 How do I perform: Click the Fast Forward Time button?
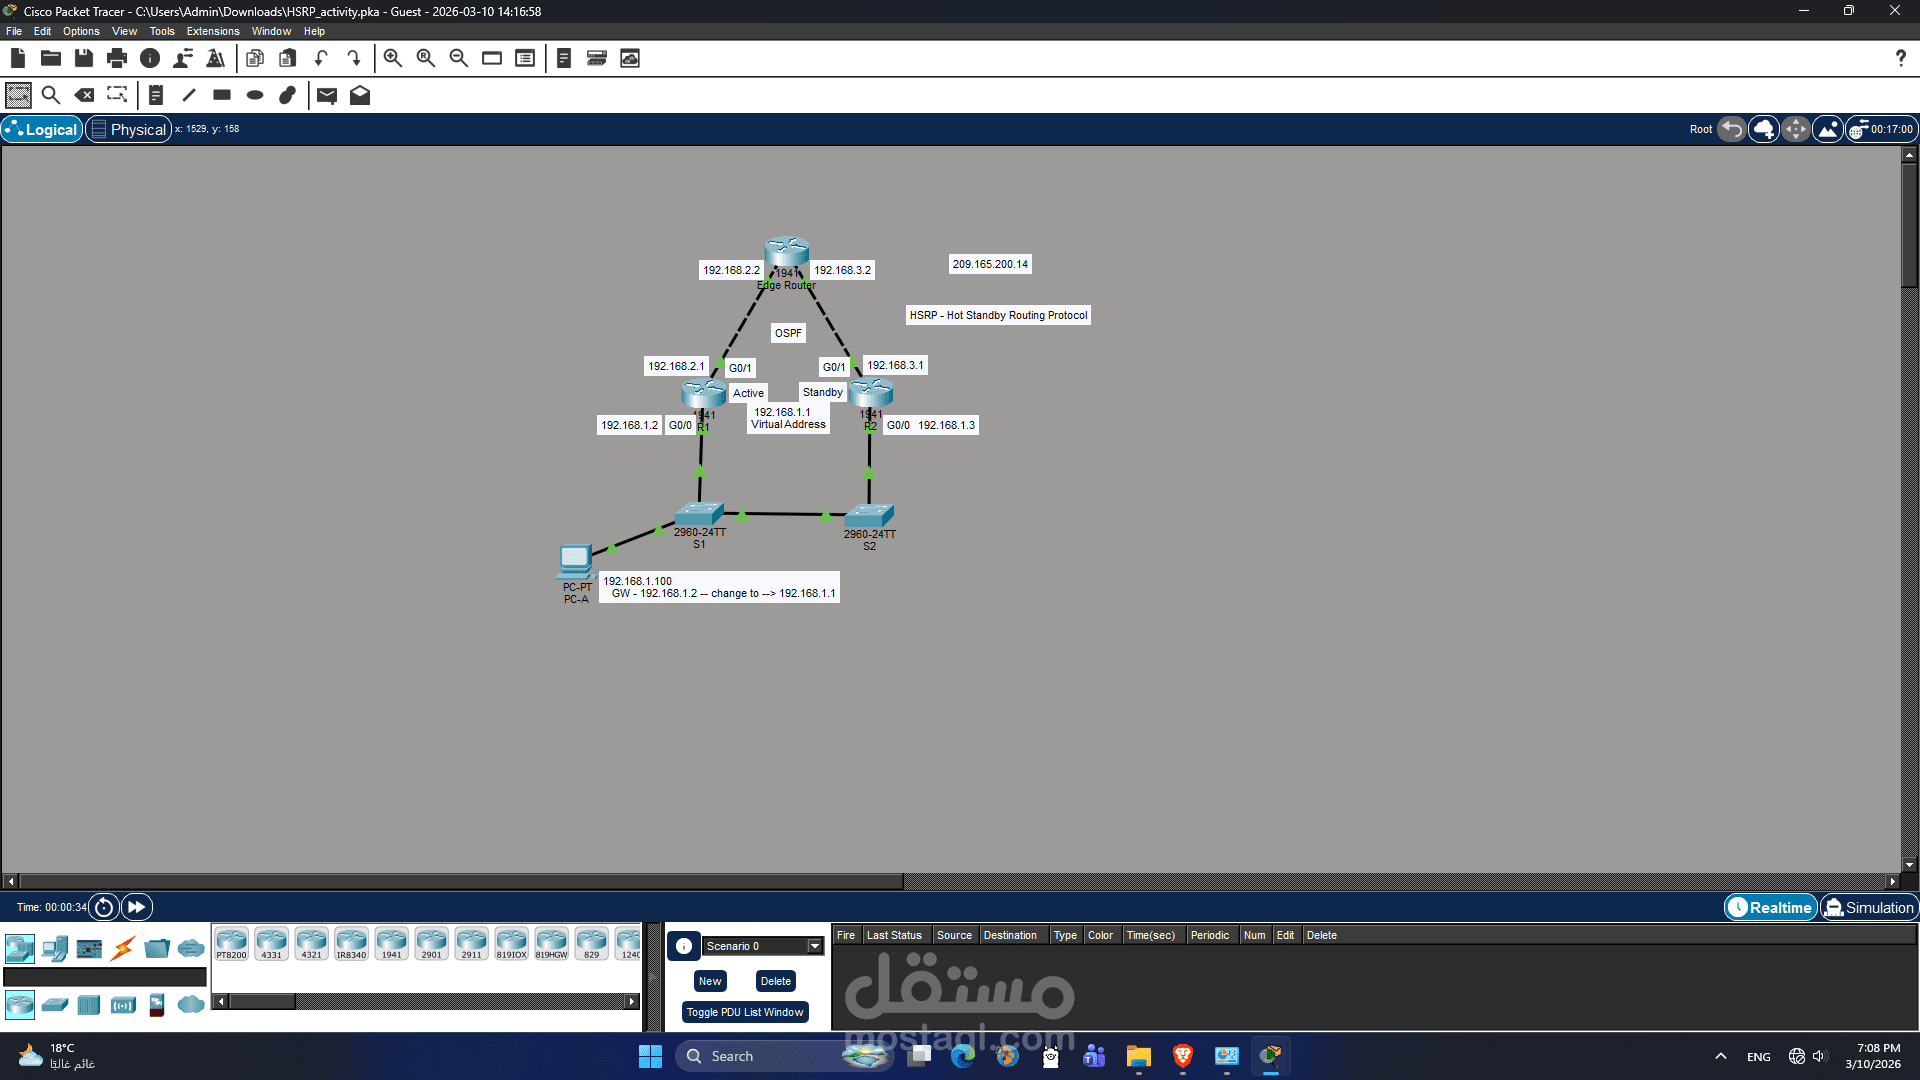[x=136, y=907]
